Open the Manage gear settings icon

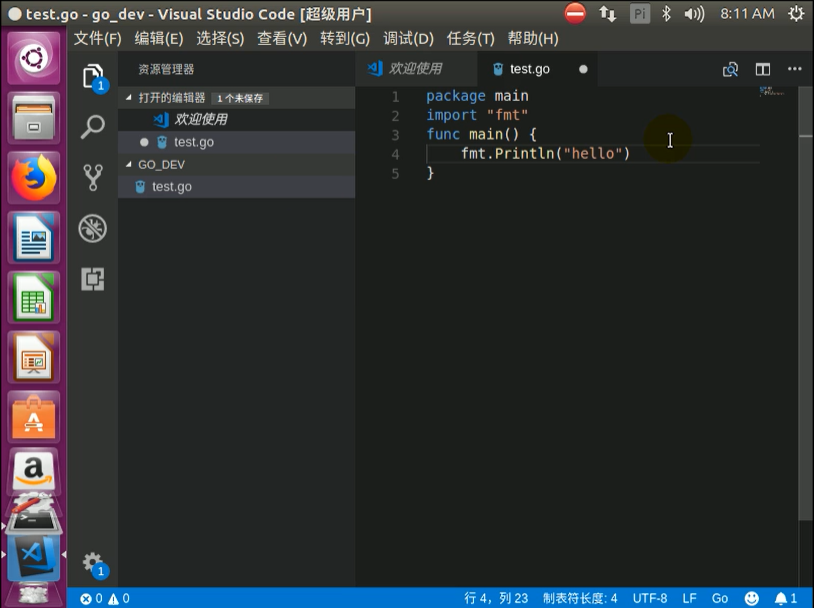(x=93, y=564)
